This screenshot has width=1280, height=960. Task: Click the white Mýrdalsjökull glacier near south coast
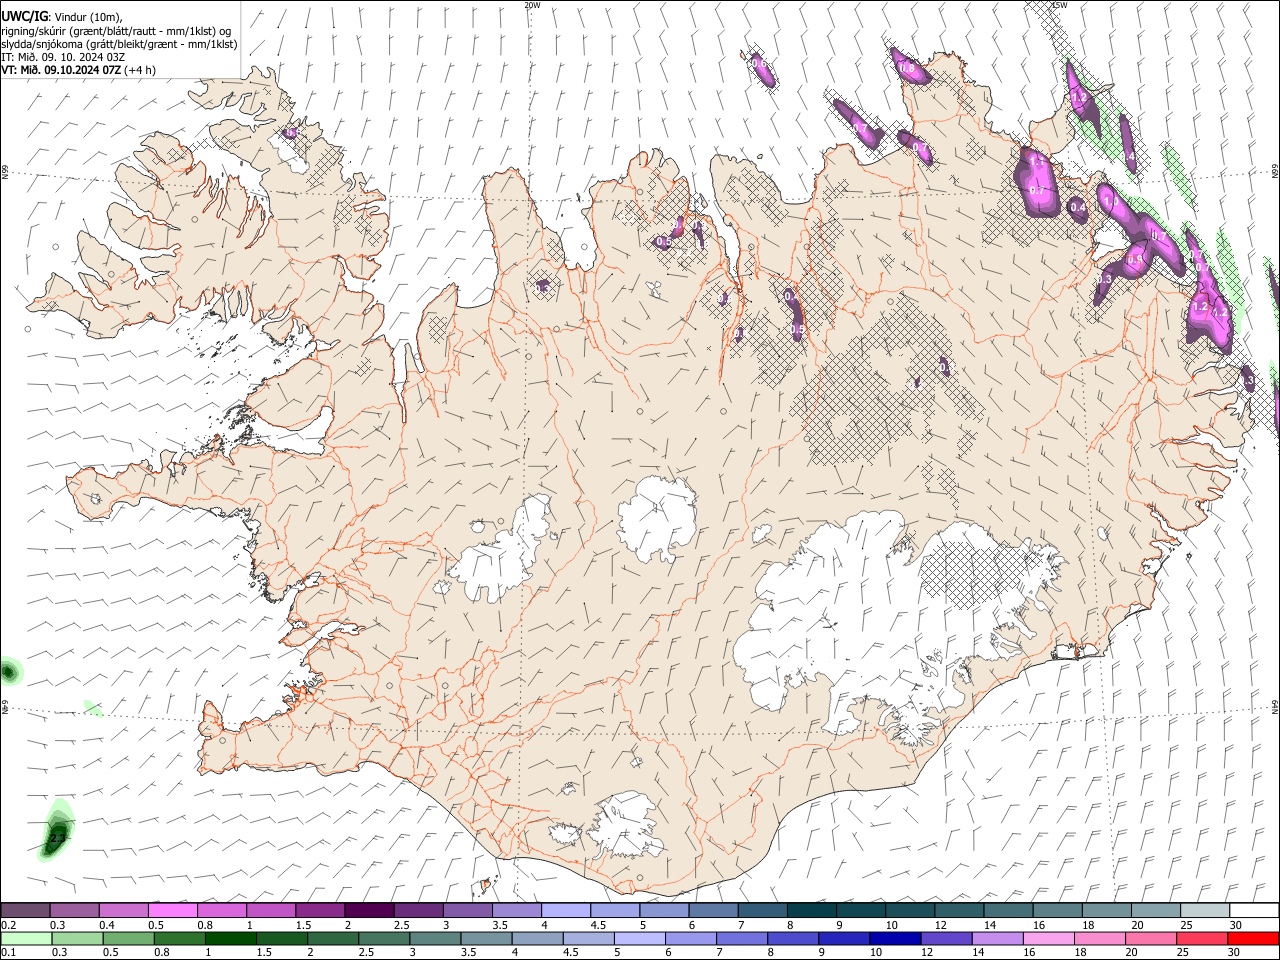[627, 826]
